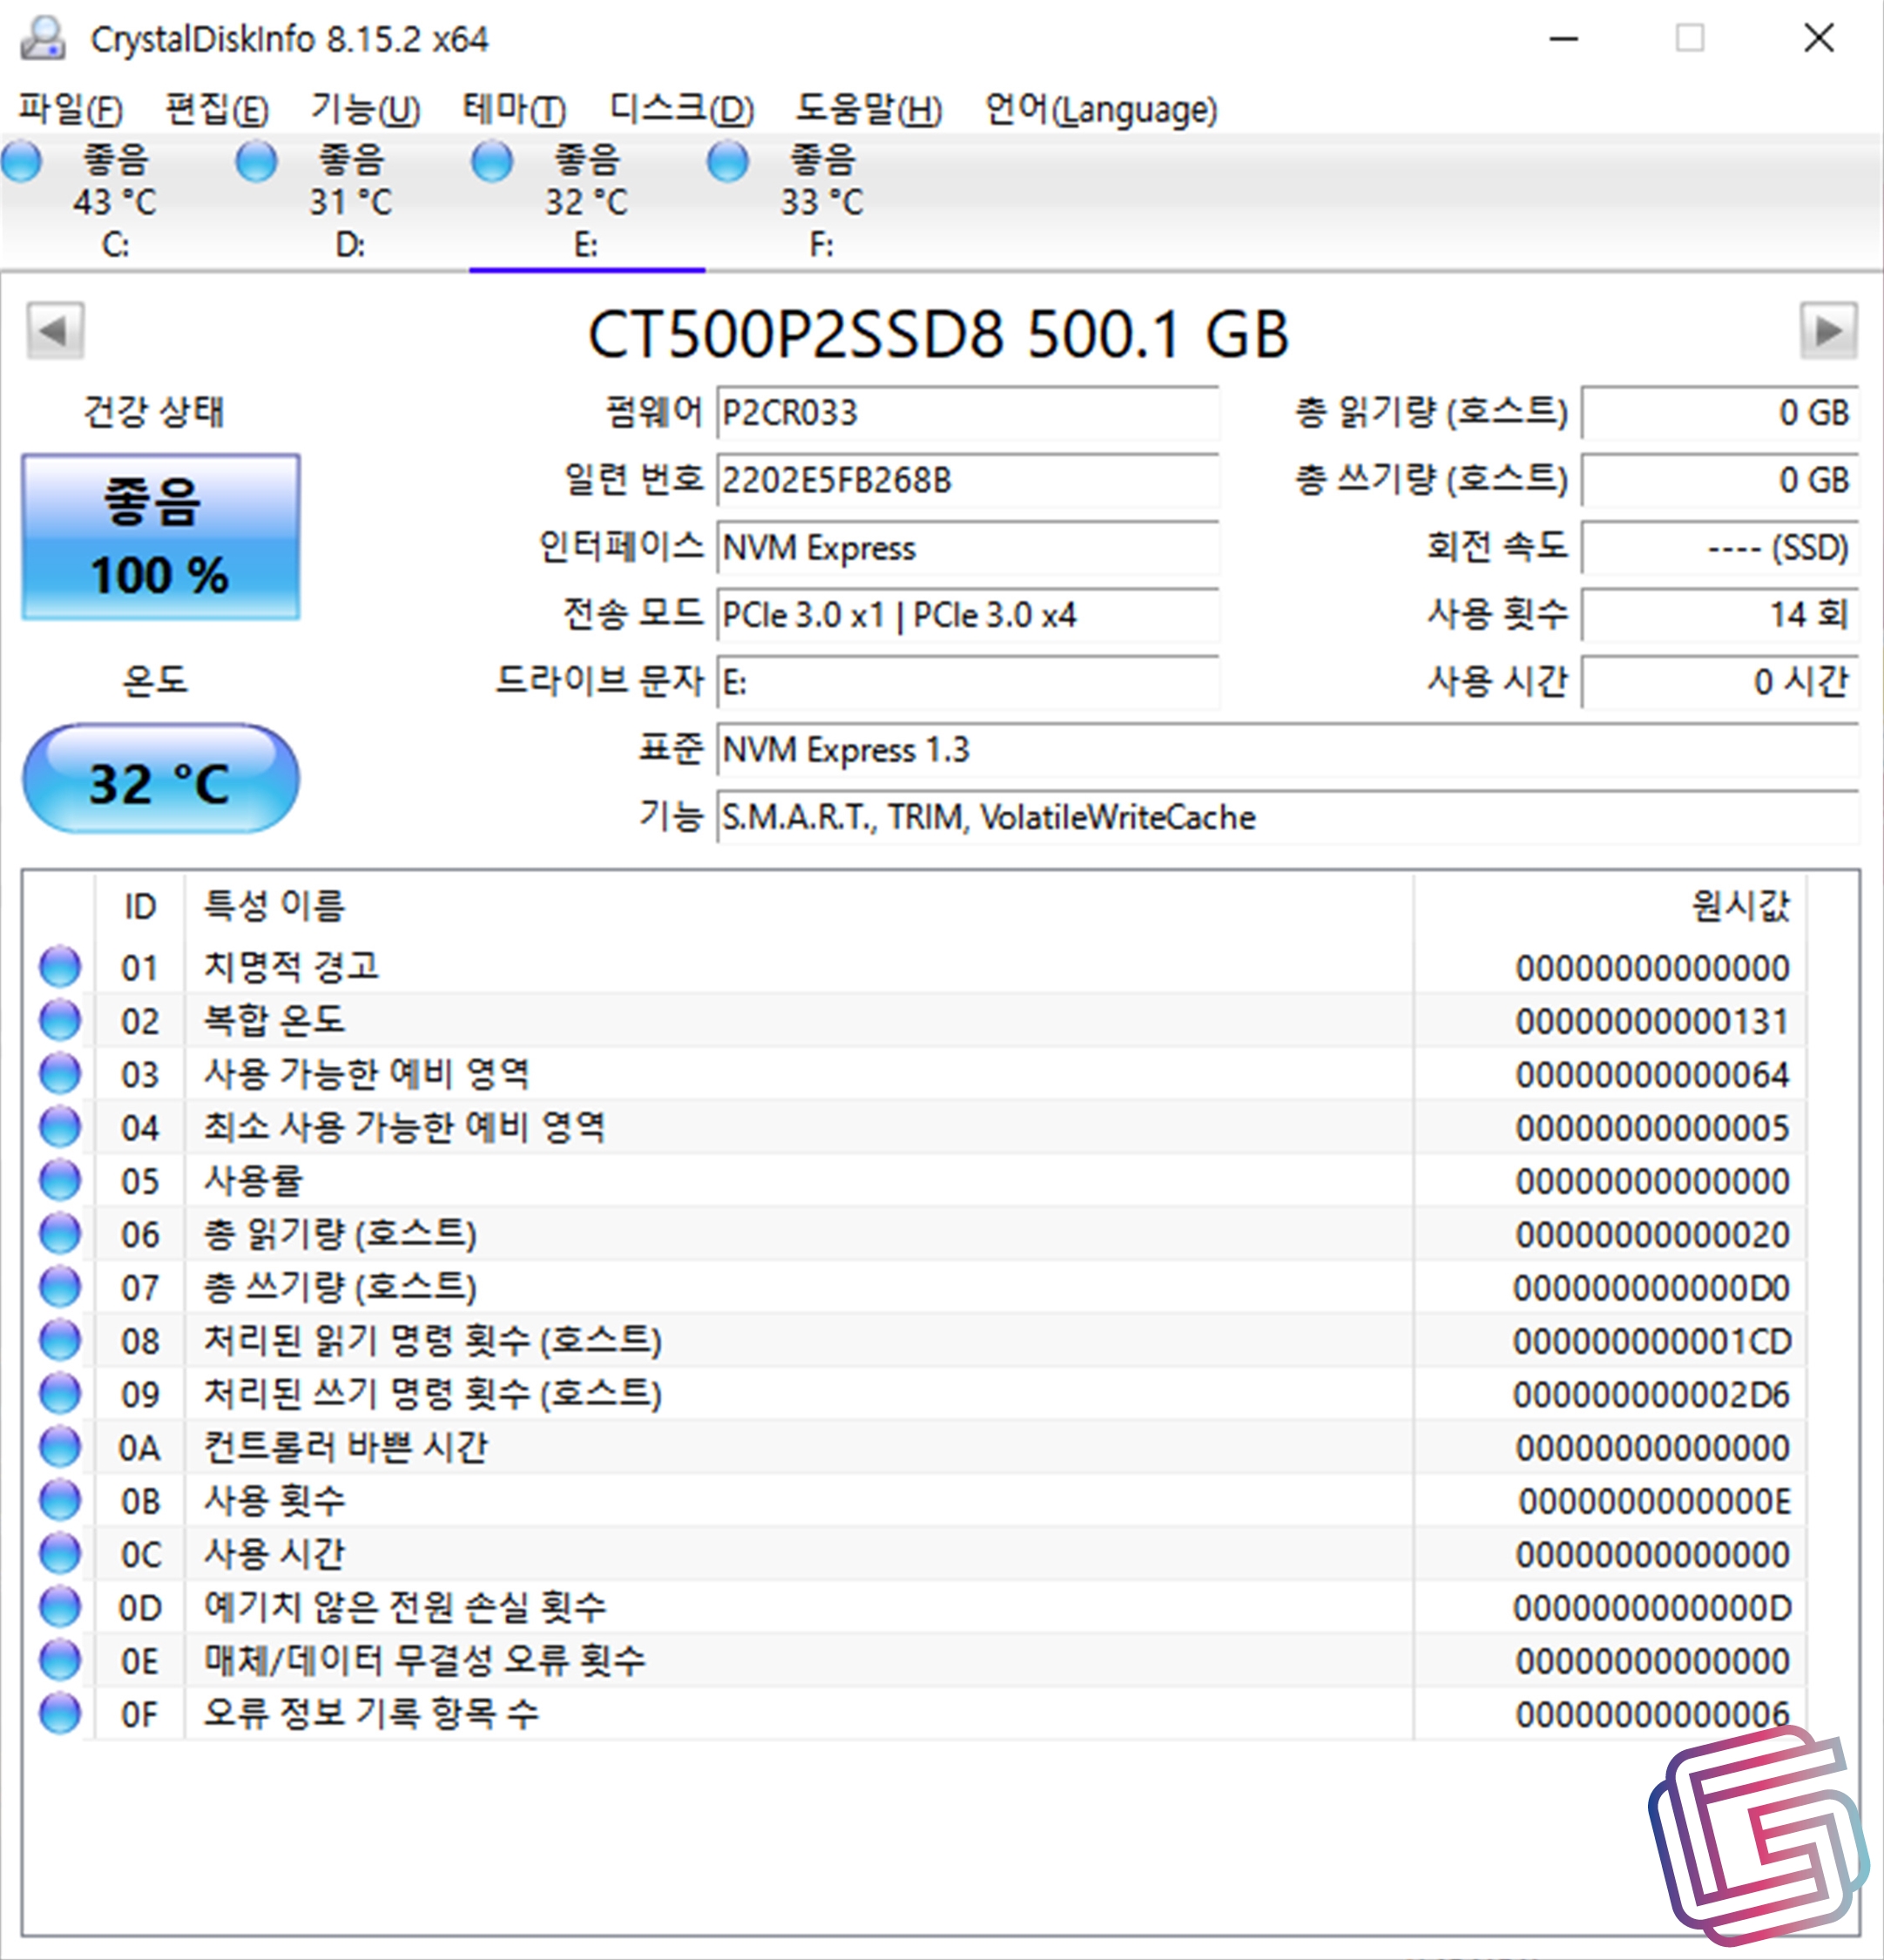Click the 원시값 column header
Image resolution: width=1884 pixels, height=1960 pixels.
coord(1610,906)
